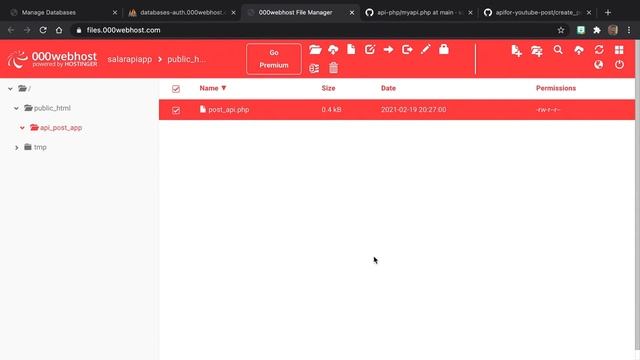This screenshot has width=640, height=360.
Task: Collapse the root folder tree arrow
Action: pyautogui.click(x=10, y=89)
